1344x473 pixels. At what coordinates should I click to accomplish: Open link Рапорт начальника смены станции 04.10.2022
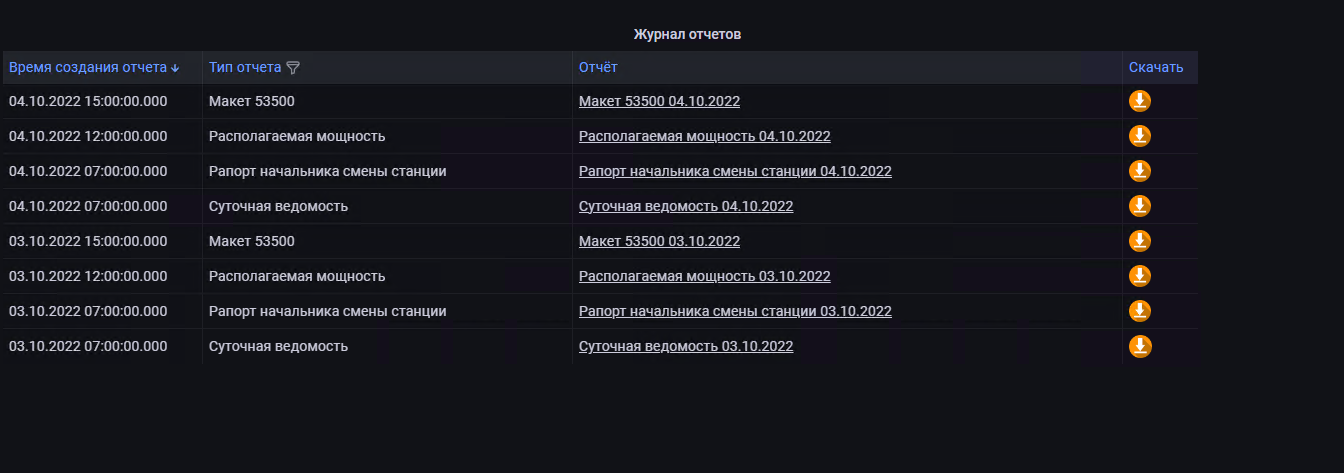tap(735, 171)
